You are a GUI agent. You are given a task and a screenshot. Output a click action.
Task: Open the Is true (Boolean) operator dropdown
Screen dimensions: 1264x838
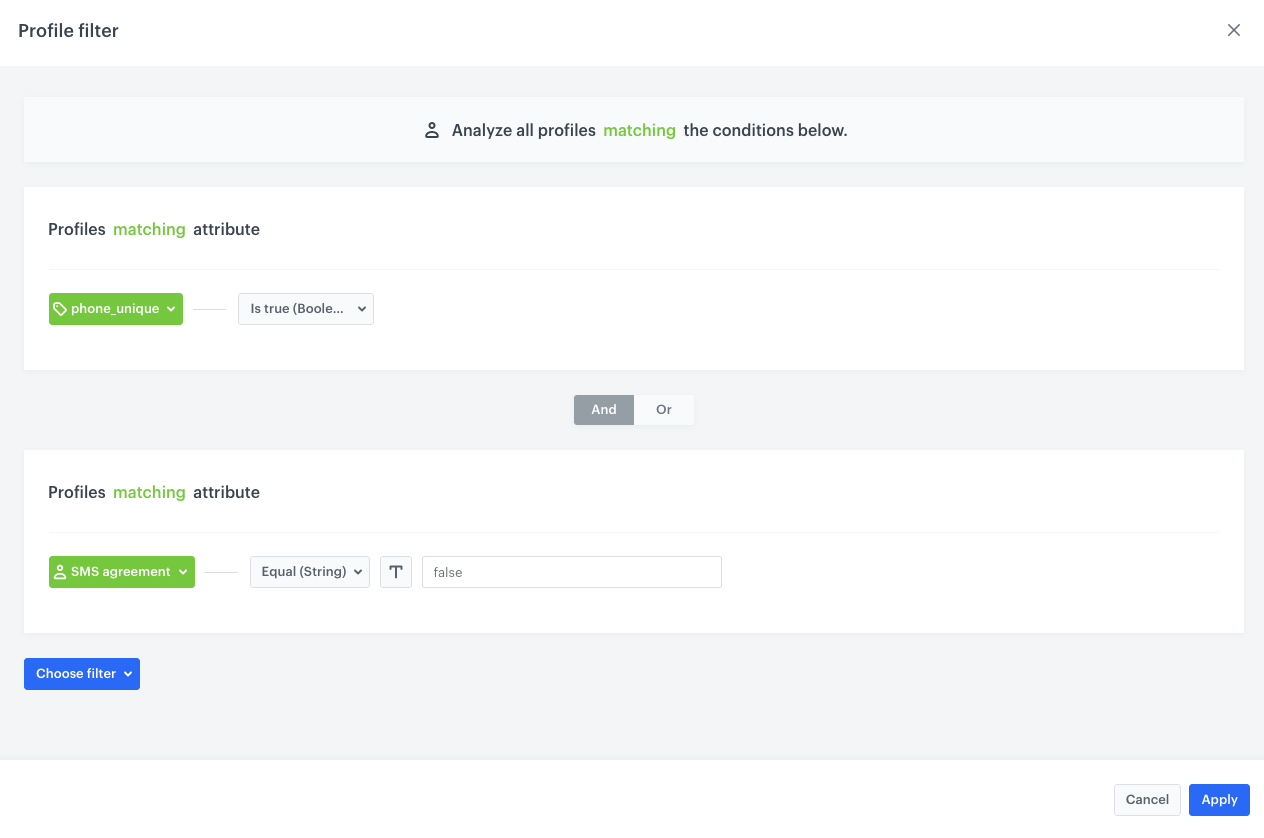tap(305, 309)
